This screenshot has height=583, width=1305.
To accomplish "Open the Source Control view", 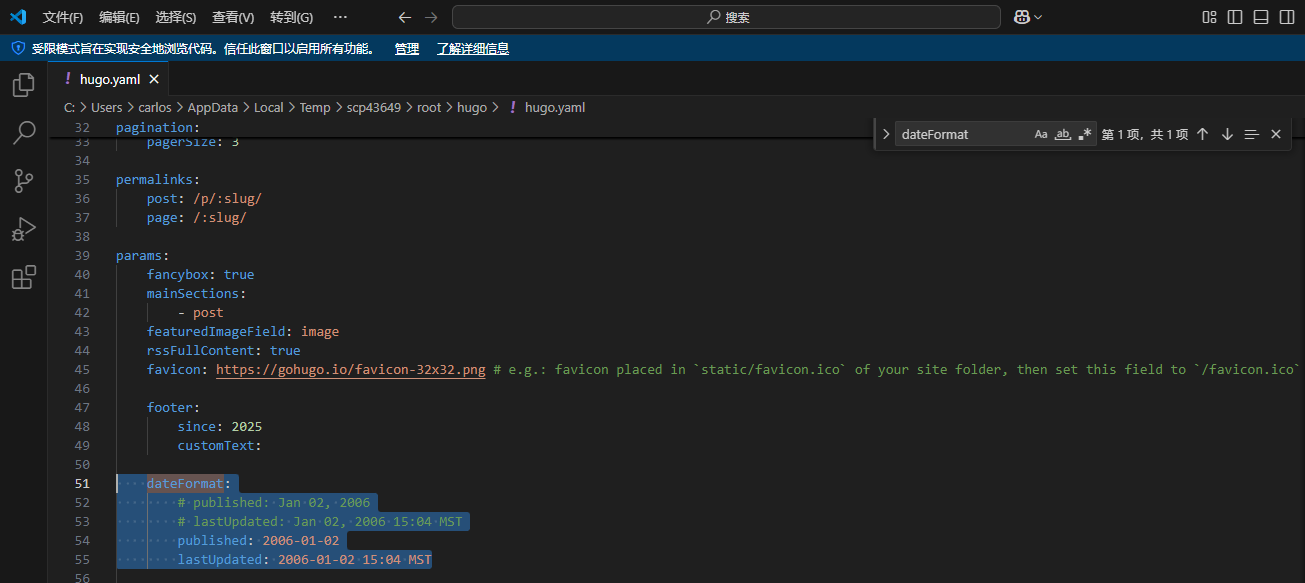I will 23,181.
